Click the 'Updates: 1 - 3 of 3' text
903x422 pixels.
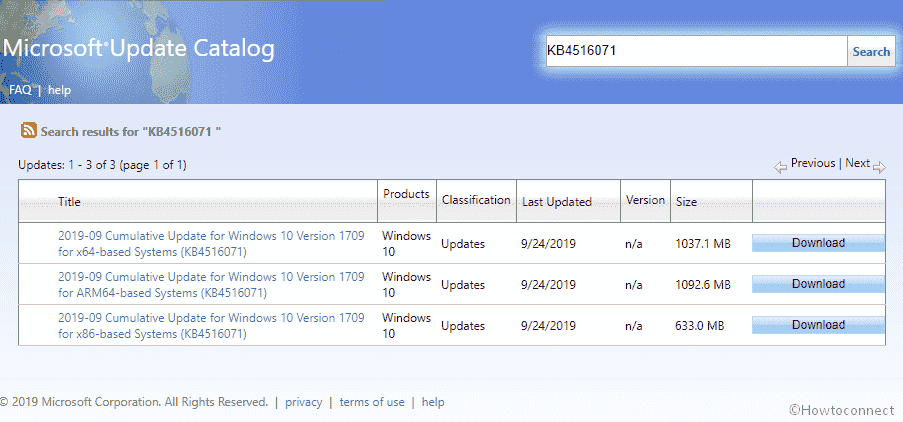pyautogui.click(x=103, y=165)
